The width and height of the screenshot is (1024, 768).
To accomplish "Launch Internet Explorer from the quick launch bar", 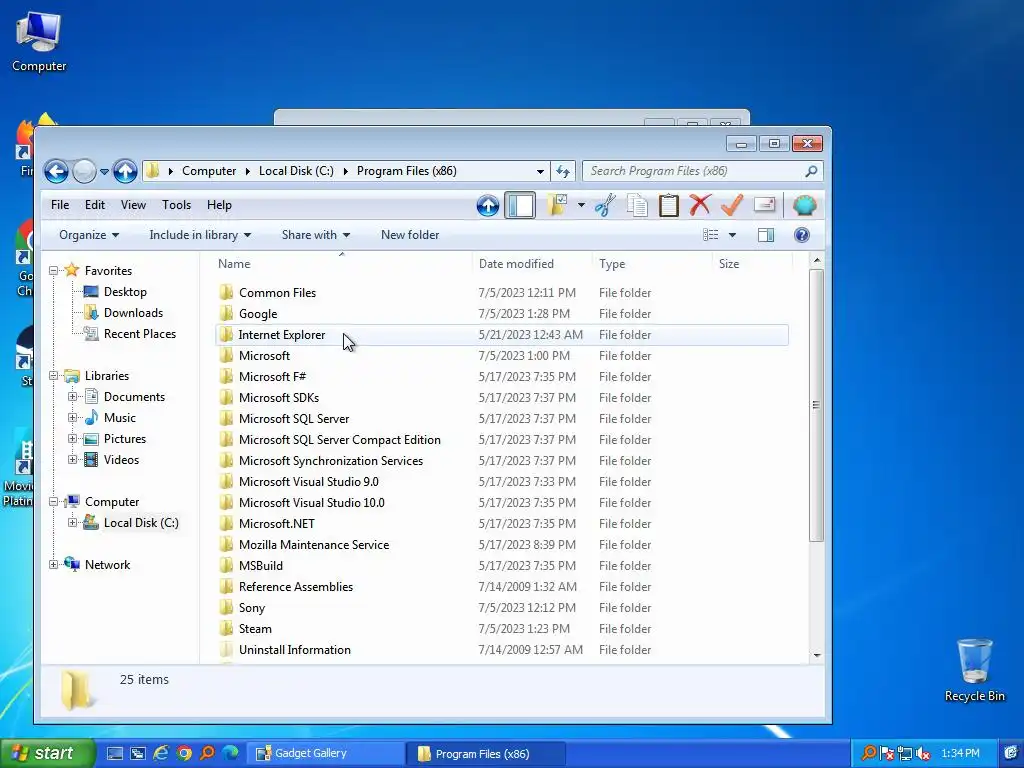I will tap(161, 753).
